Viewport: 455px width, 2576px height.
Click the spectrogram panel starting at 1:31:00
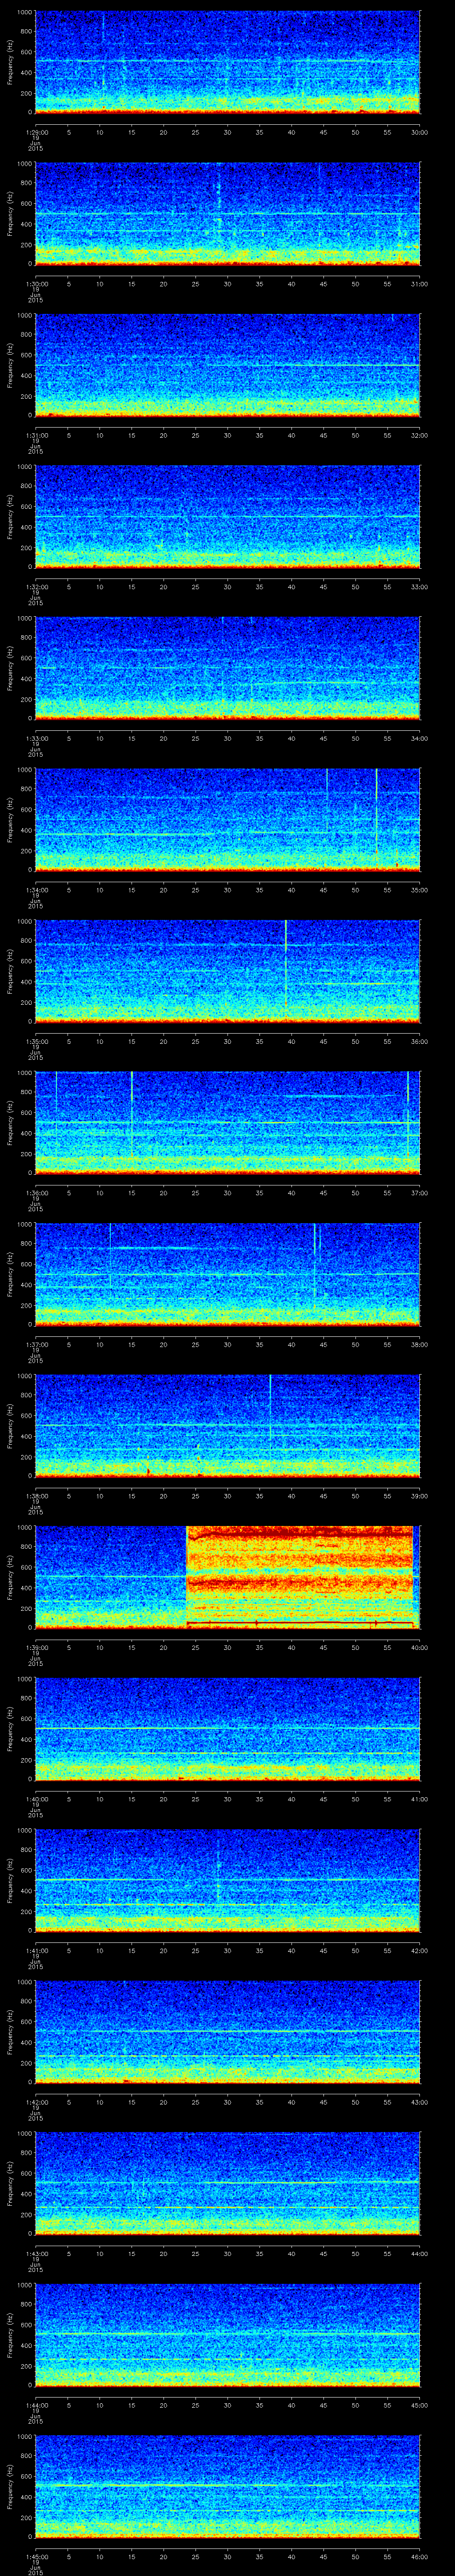(x=228, y=365)
